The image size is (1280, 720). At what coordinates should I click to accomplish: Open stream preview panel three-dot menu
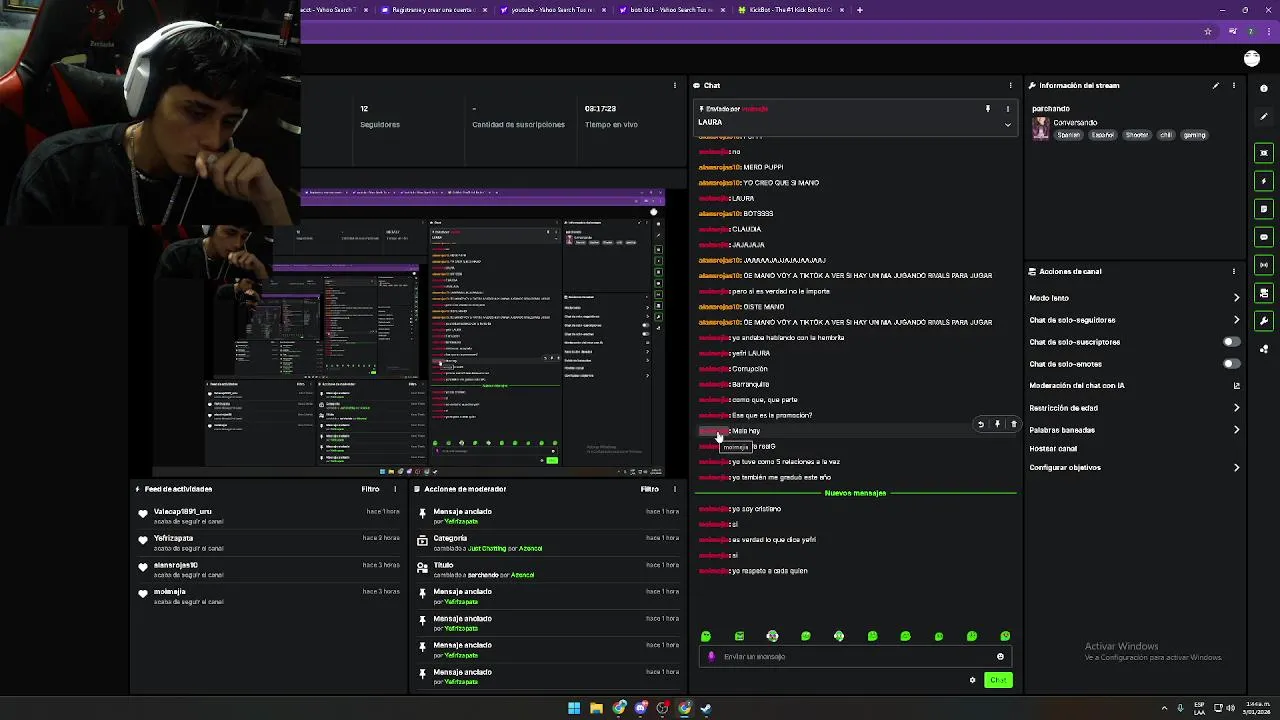tap(675, 85)
